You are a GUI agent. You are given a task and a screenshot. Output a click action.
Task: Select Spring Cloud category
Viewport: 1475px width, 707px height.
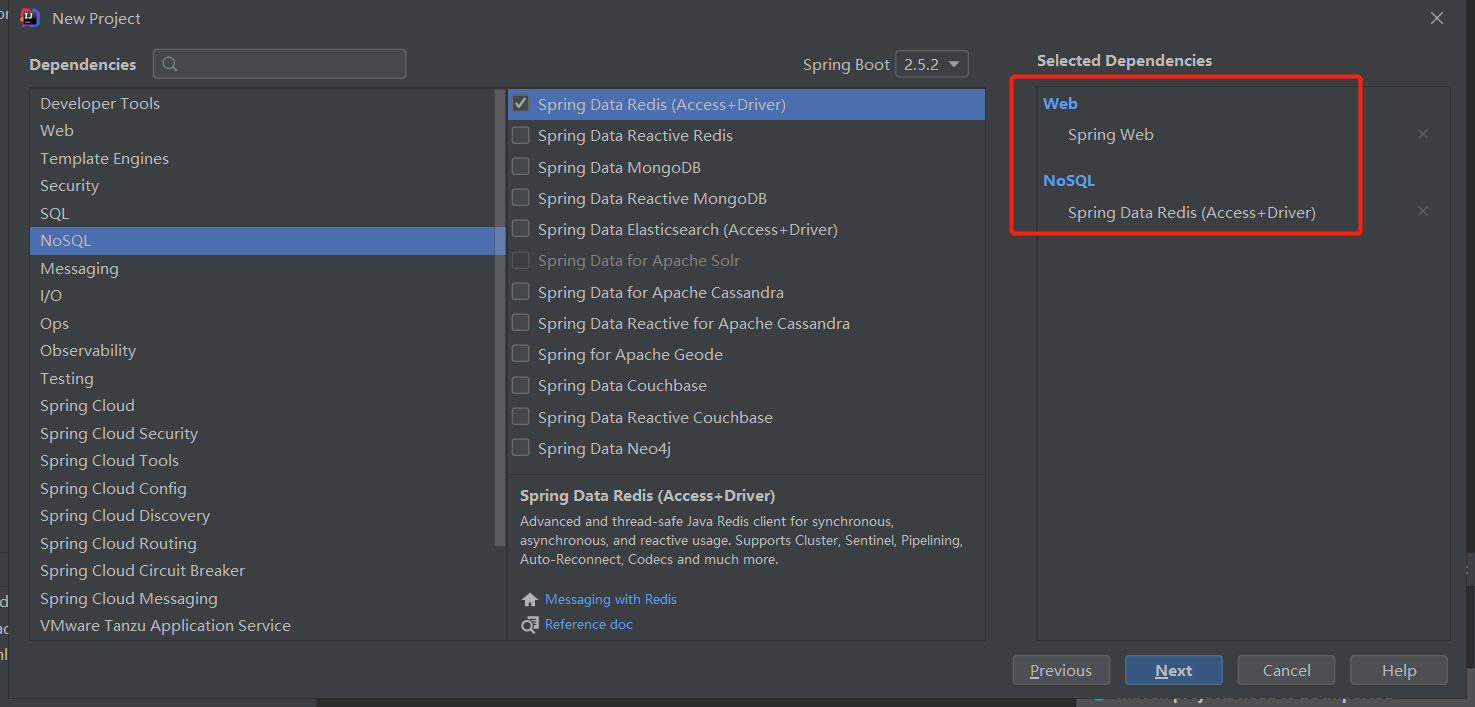(x=262, y=405)
